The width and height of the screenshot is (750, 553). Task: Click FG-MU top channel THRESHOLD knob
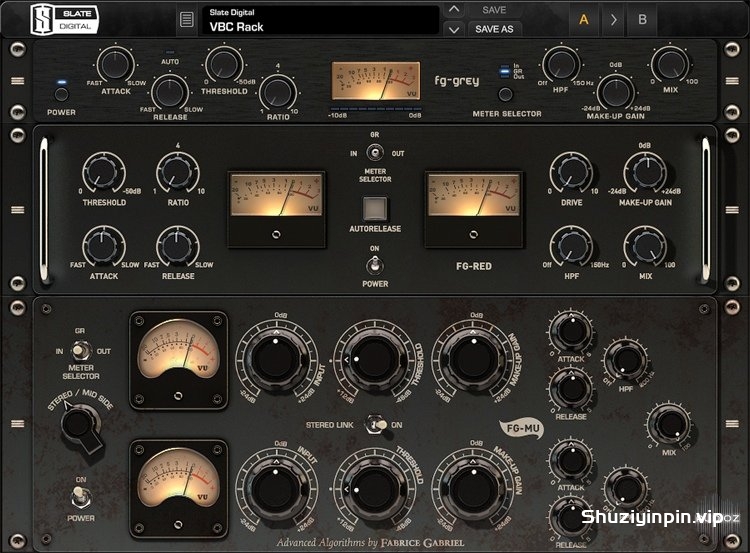click(375, 359)
